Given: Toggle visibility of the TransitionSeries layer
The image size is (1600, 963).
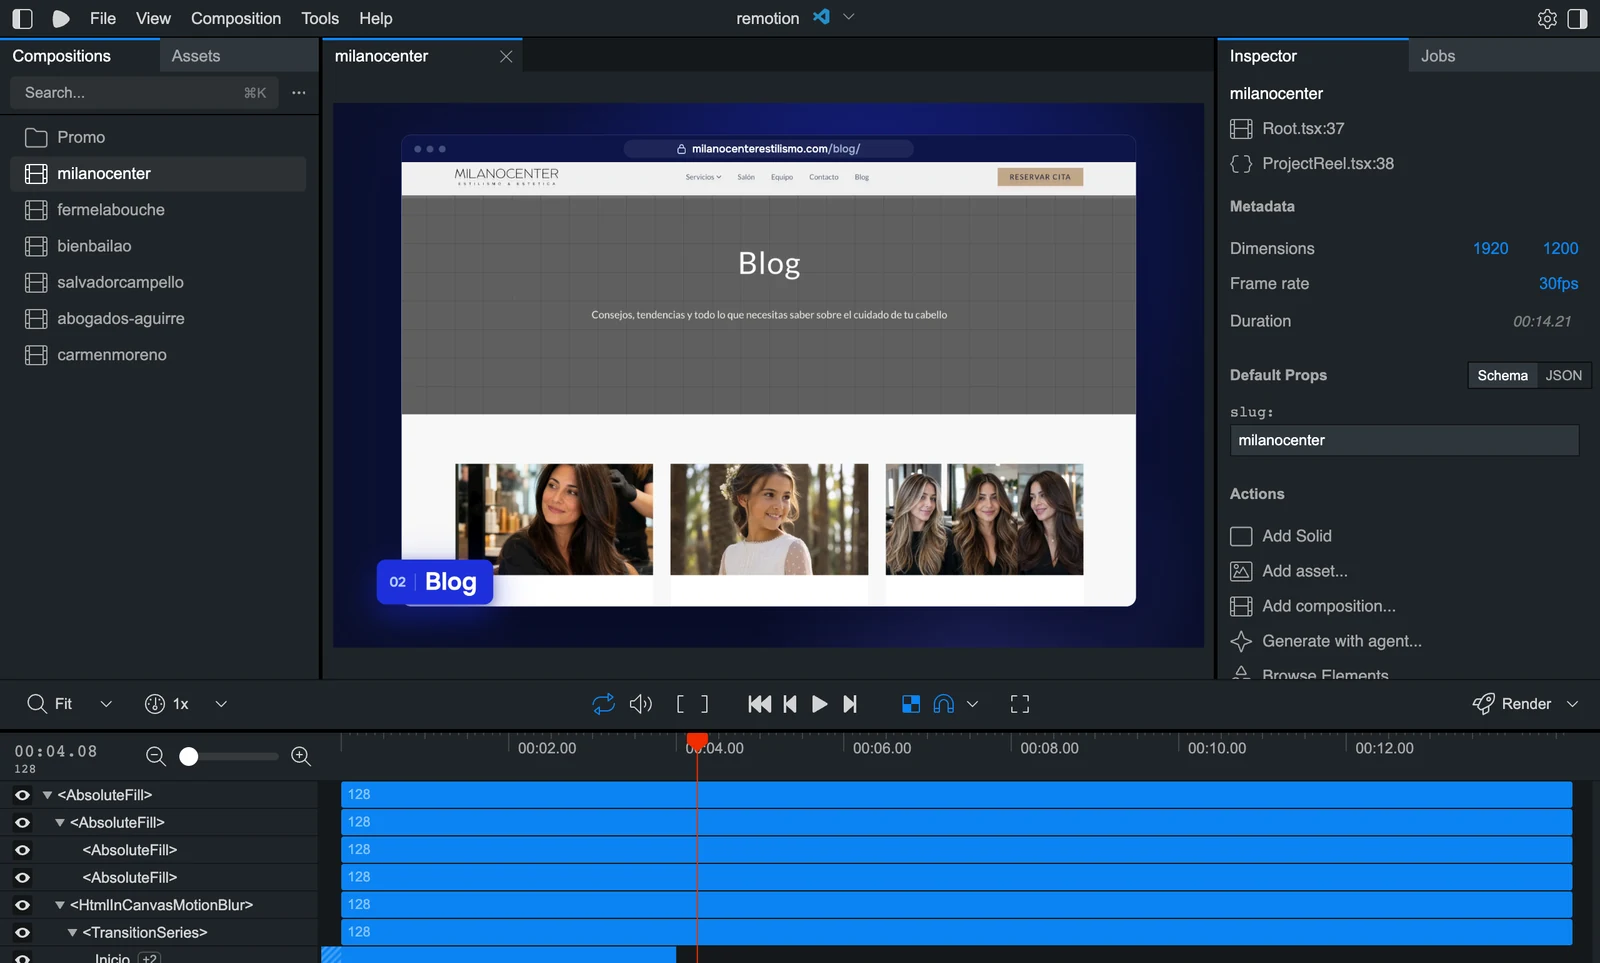Looking at the screenshot, I should point(22,933).
